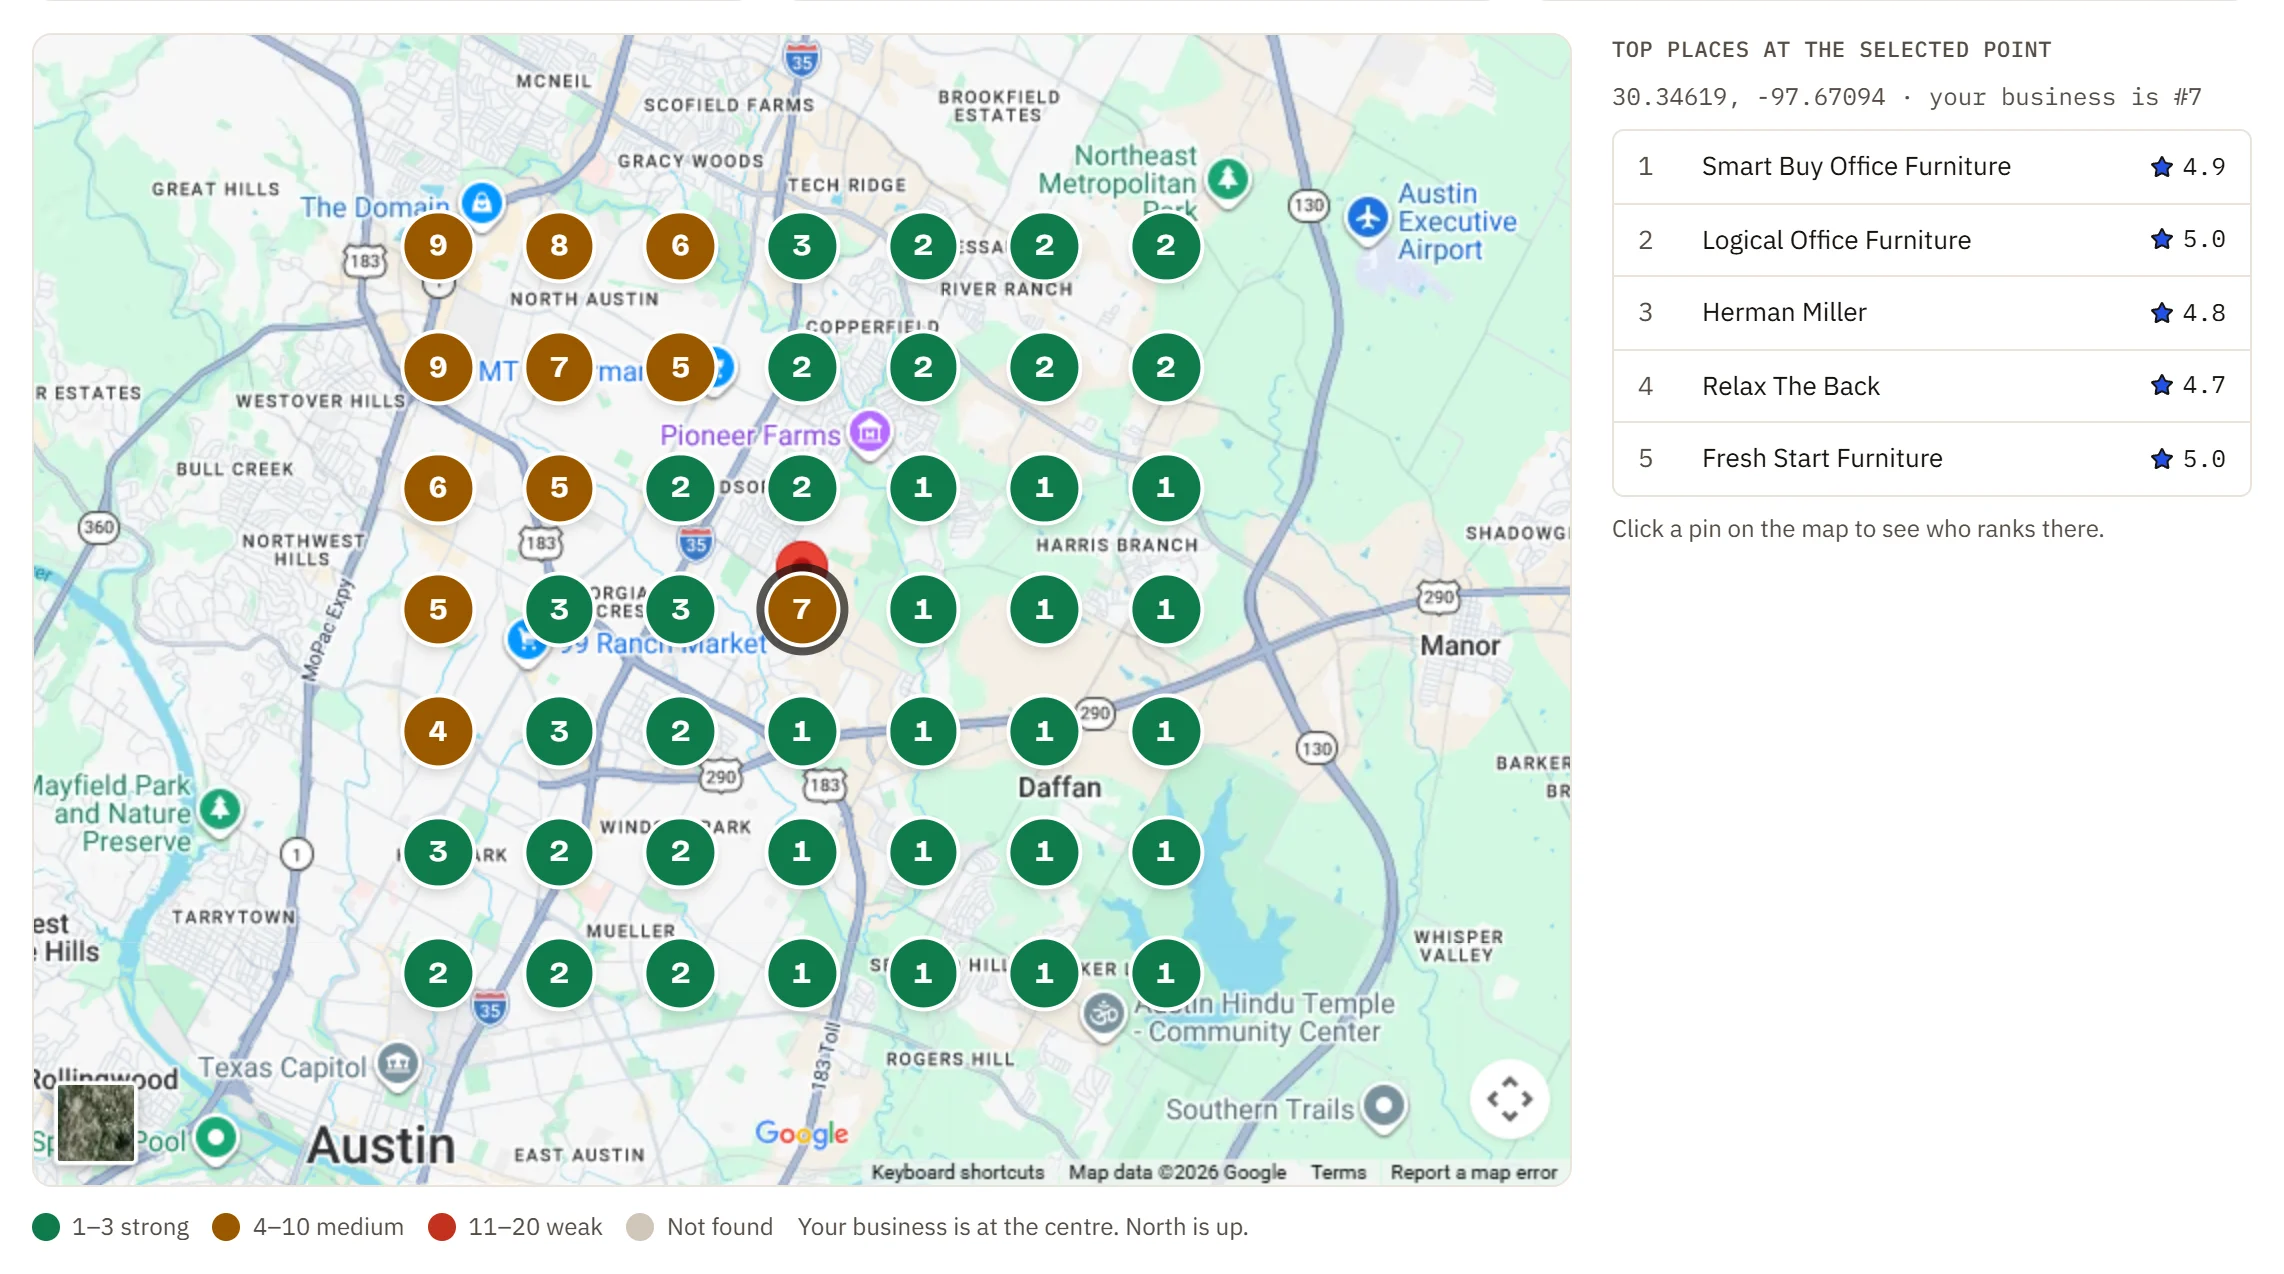The height and width of the screenshot is (1274, 2284).
Task: Click Southern Trails marker
Action: [1384, 1107]
